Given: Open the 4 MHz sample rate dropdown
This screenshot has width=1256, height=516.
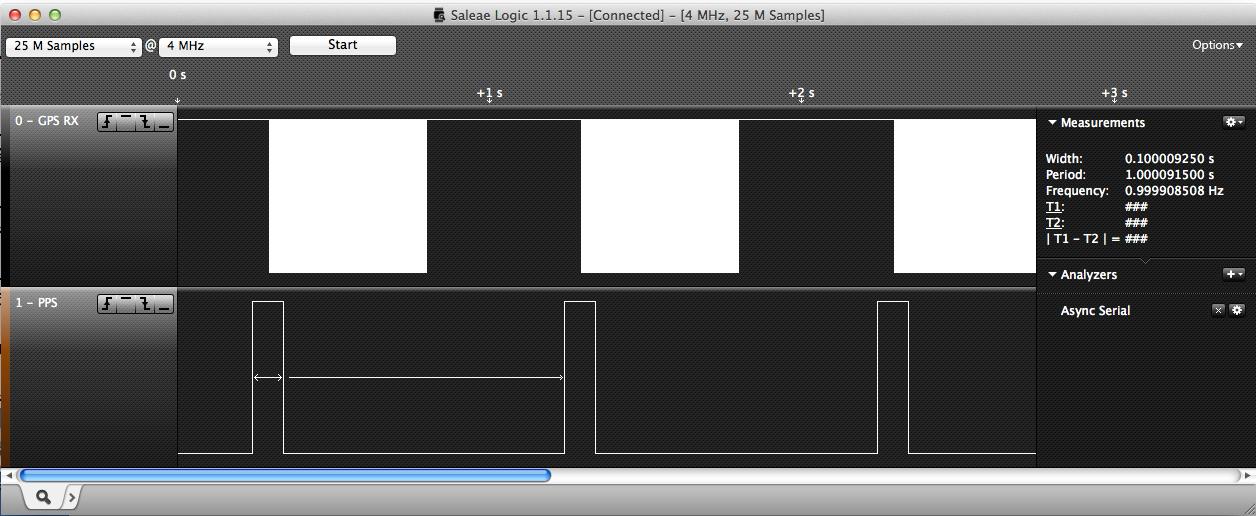Looking at the screenshot, I should coord(218,46).
